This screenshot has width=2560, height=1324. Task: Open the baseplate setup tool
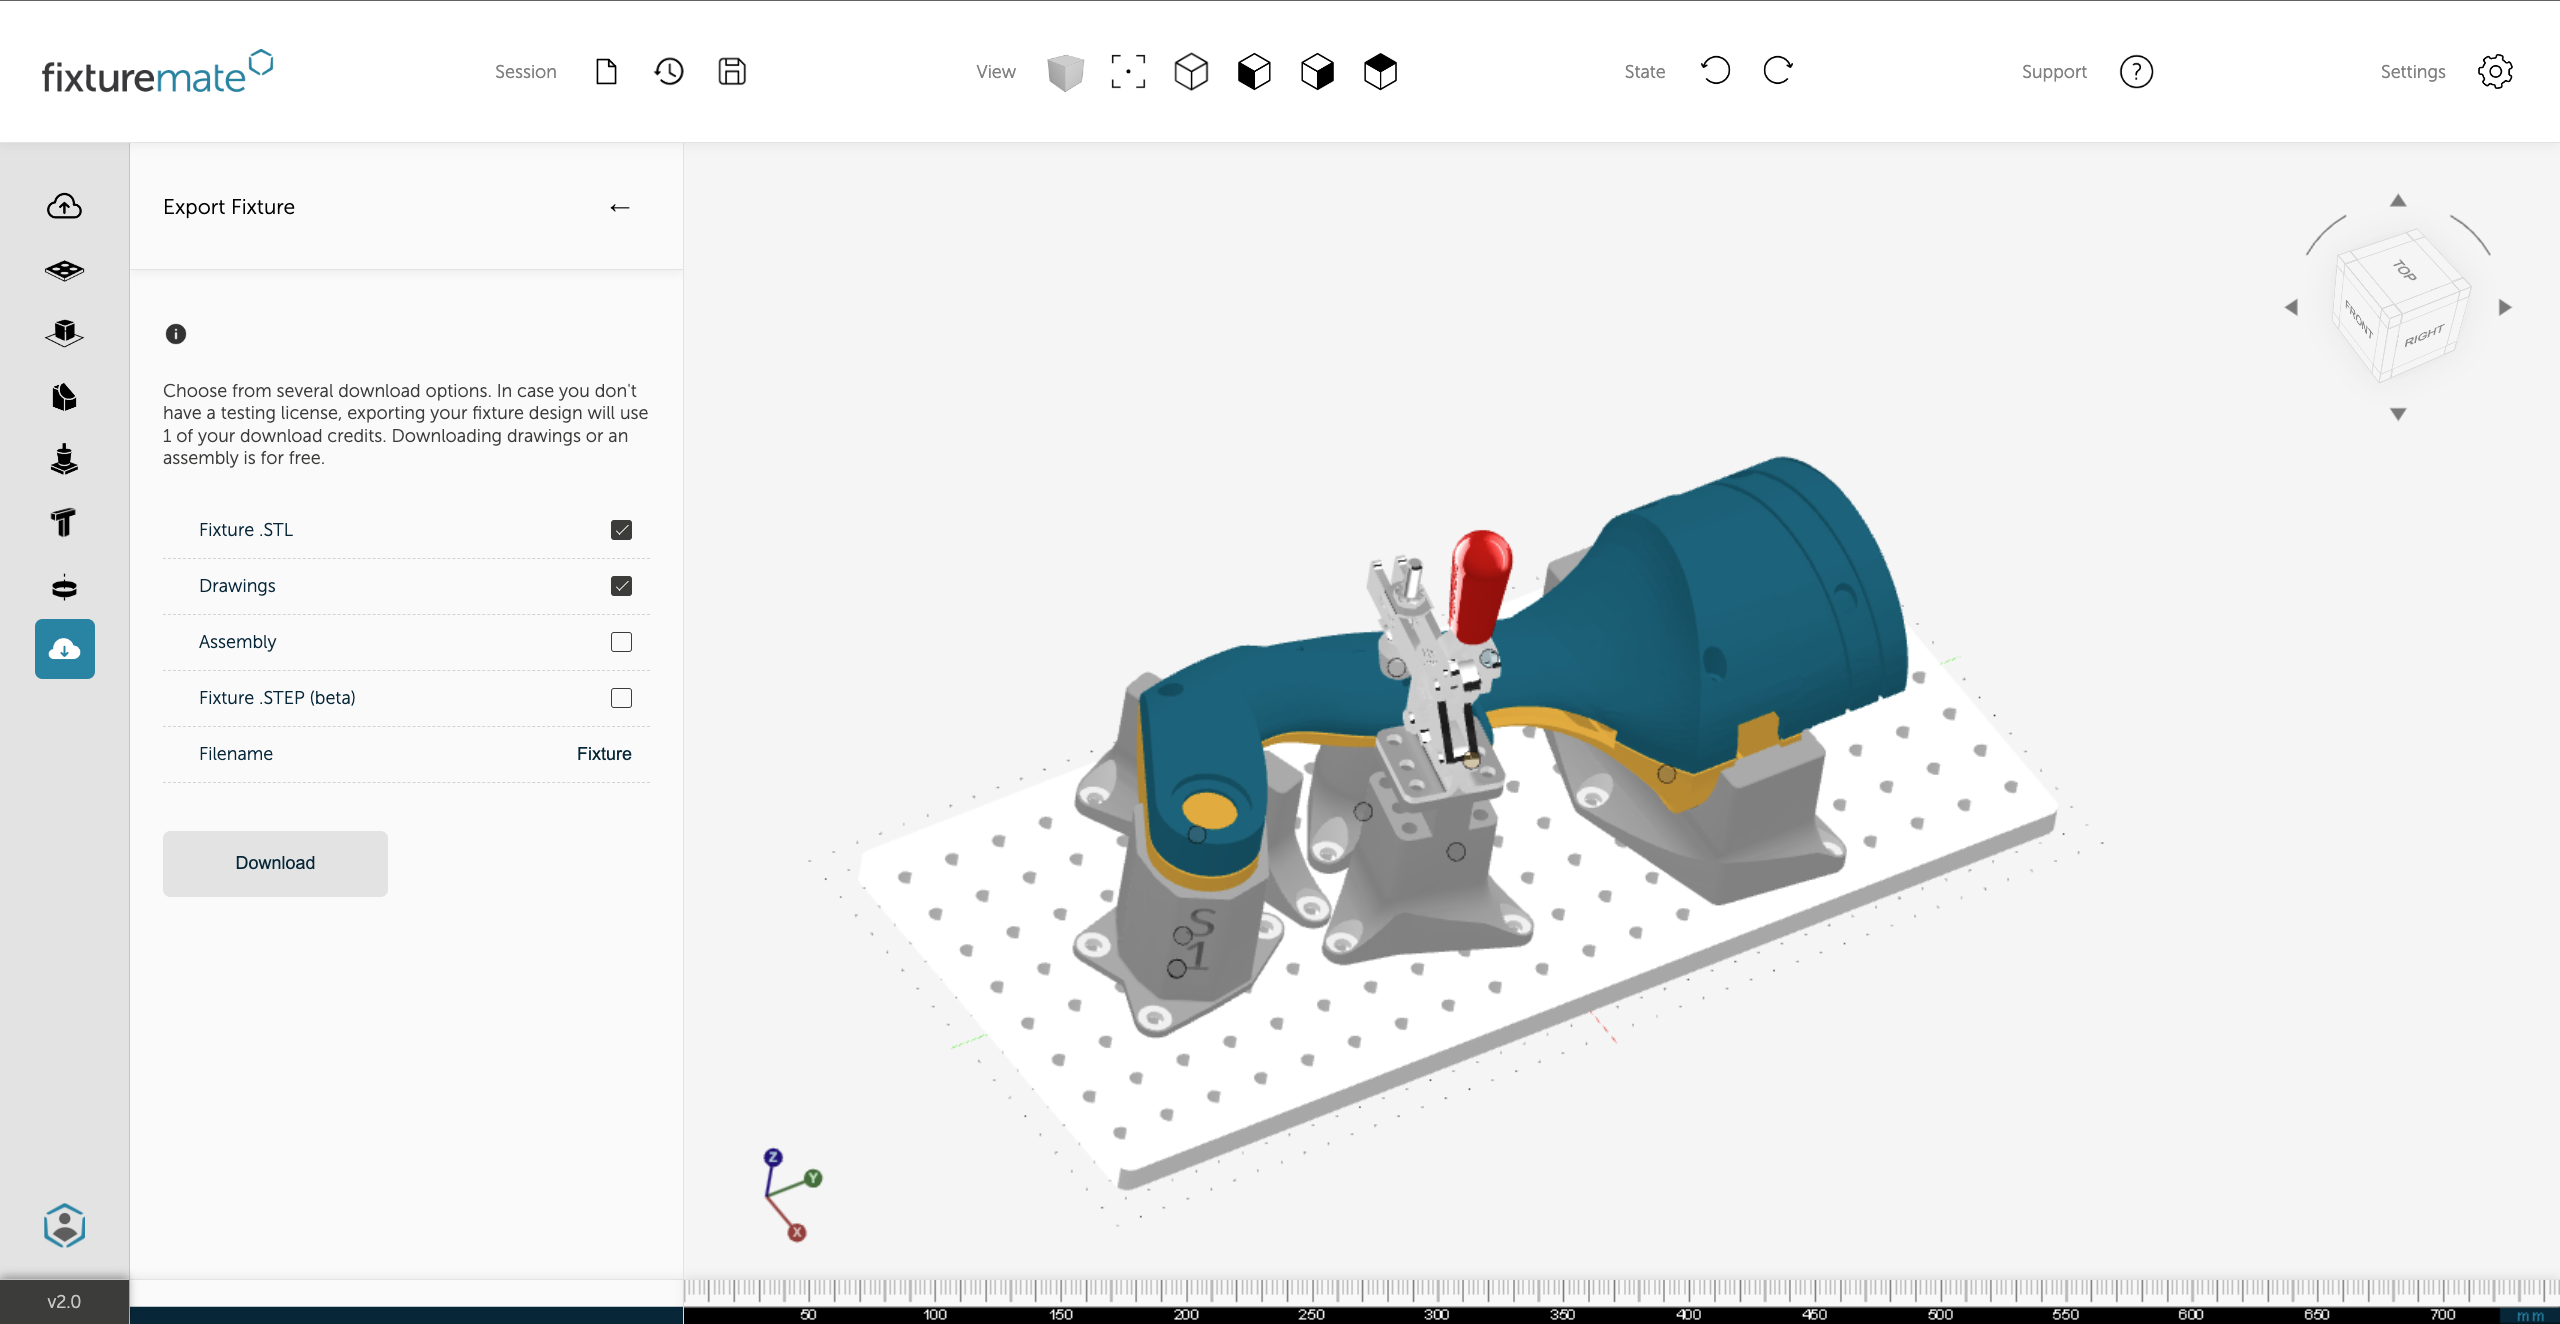[x=64, y=270]
